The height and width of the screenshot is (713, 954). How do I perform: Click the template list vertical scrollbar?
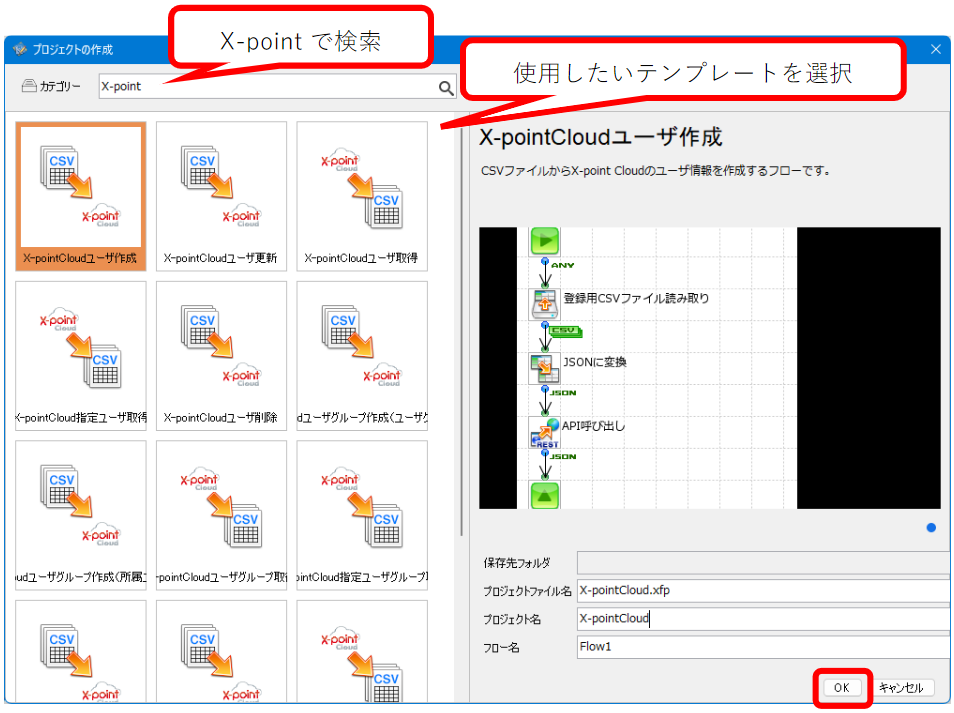click(x=461, y=332)
